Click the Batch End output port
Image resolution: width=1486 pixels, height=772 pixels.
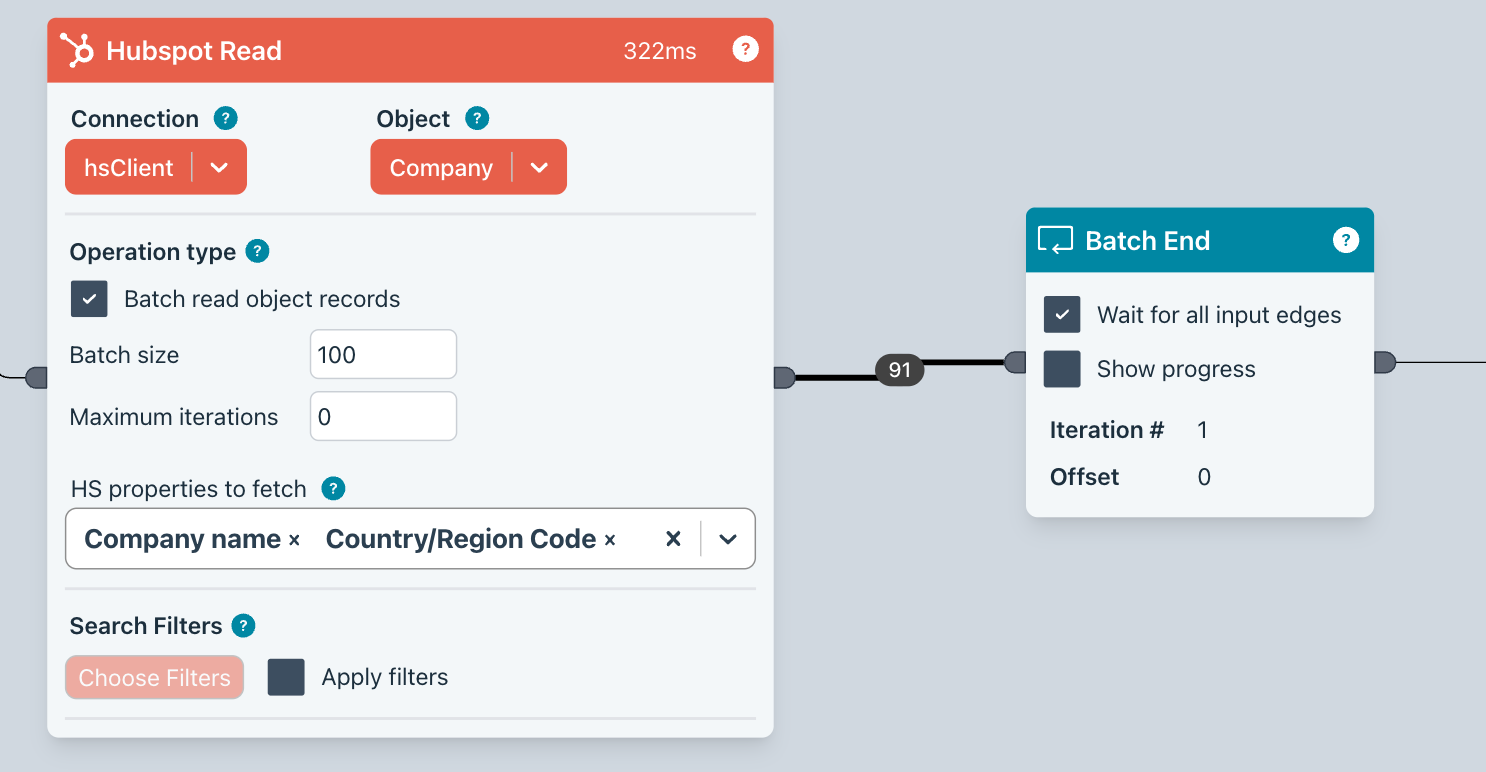click(x=1385, y=362)
